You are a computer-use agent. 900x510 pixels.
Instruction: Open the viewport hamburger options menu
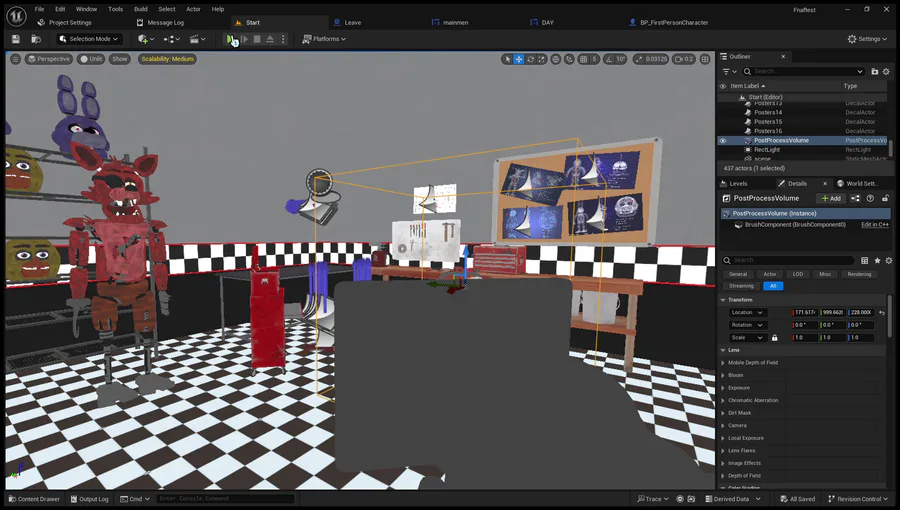pyautogui.click(x=15, y=59)
